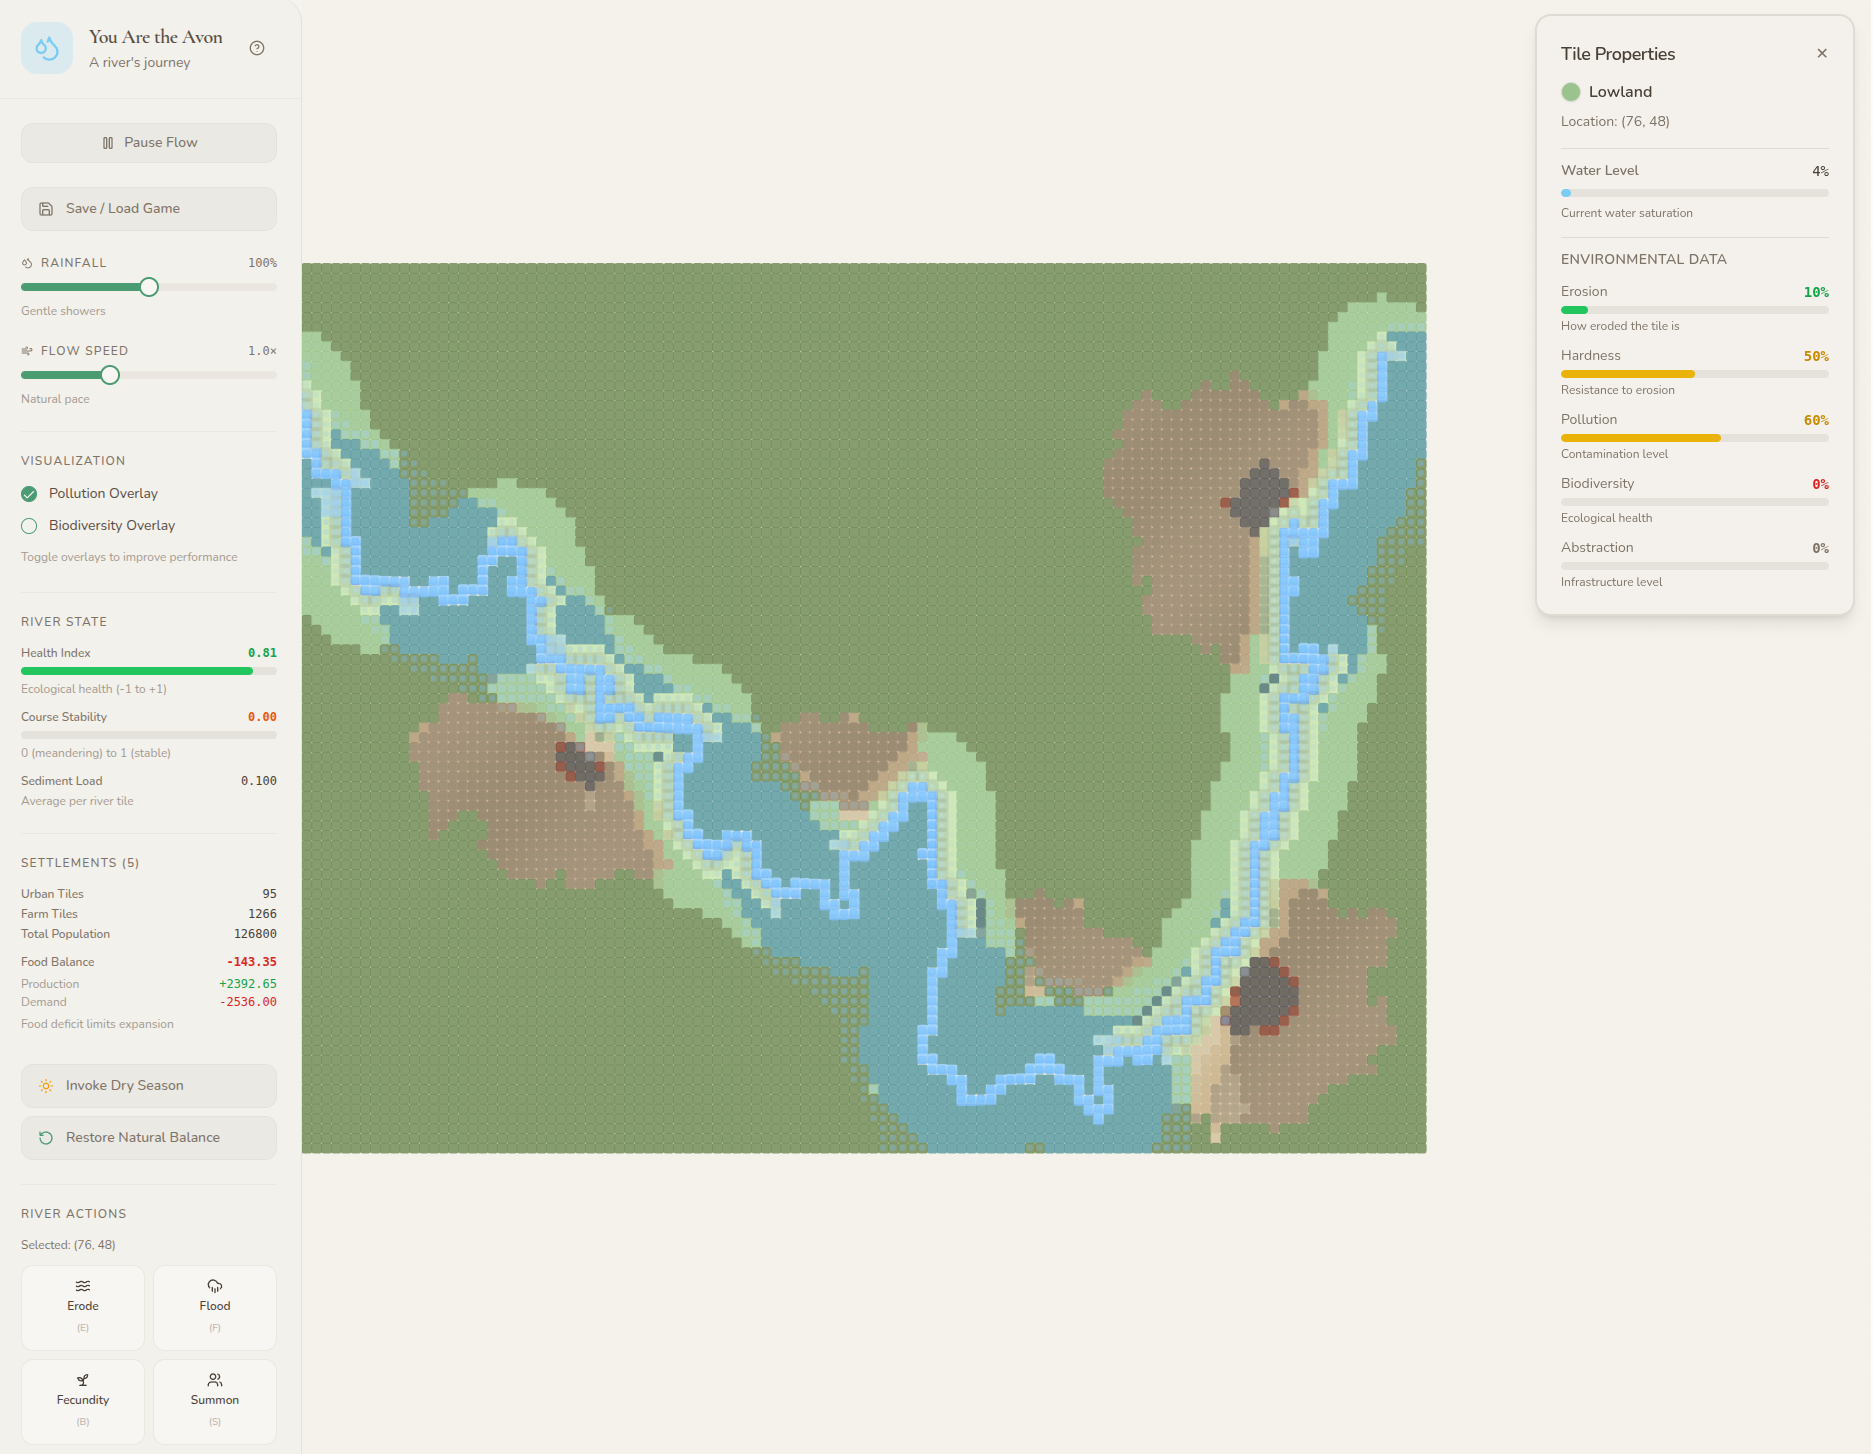The height and width of the screenshot is (1454, 1873).
Task: Click the Flood rain cloud icon
Action: pos(215,1286)
